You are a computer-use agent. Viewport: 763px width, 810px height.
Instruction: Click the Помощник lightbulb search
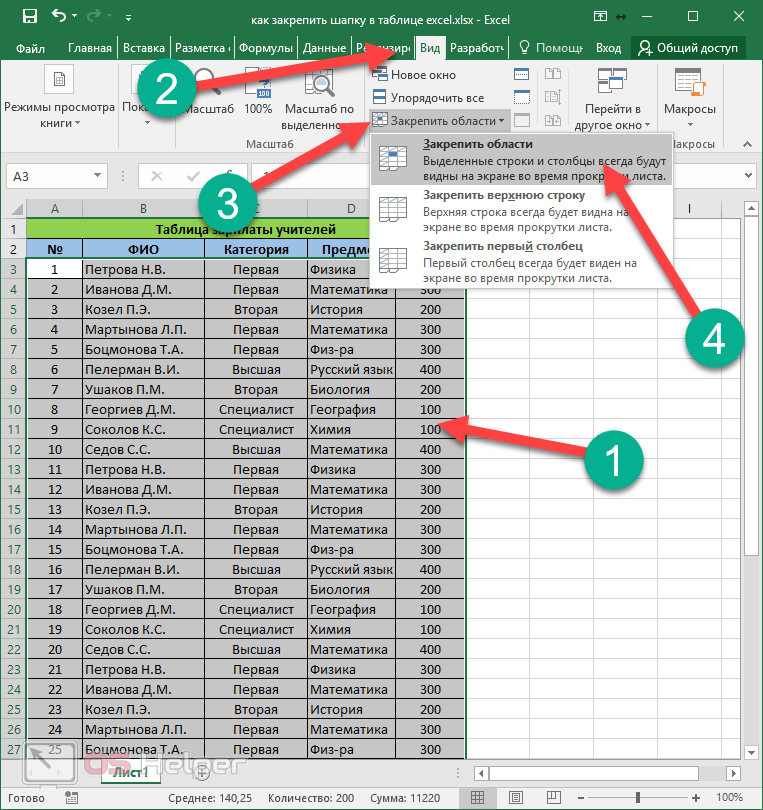pos(551,49)
